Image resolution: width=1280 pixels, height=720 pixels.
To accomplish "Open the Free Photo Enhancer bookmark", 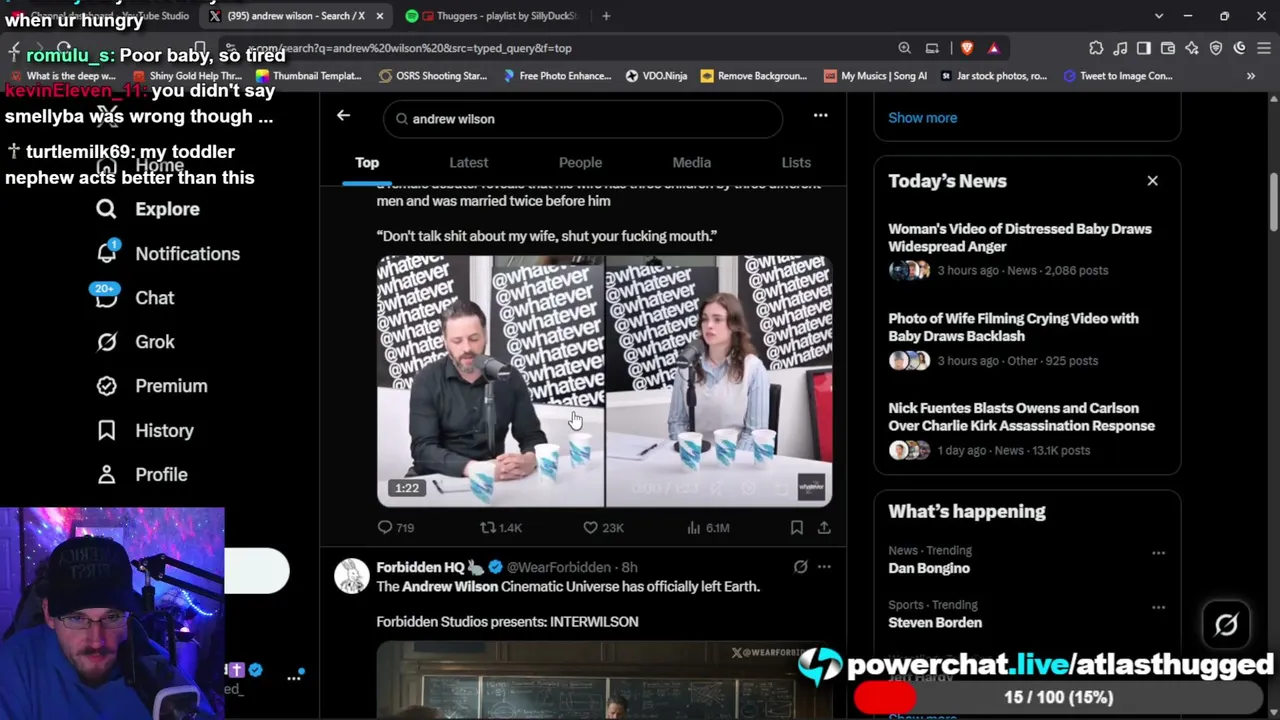I will coord(557,76).
